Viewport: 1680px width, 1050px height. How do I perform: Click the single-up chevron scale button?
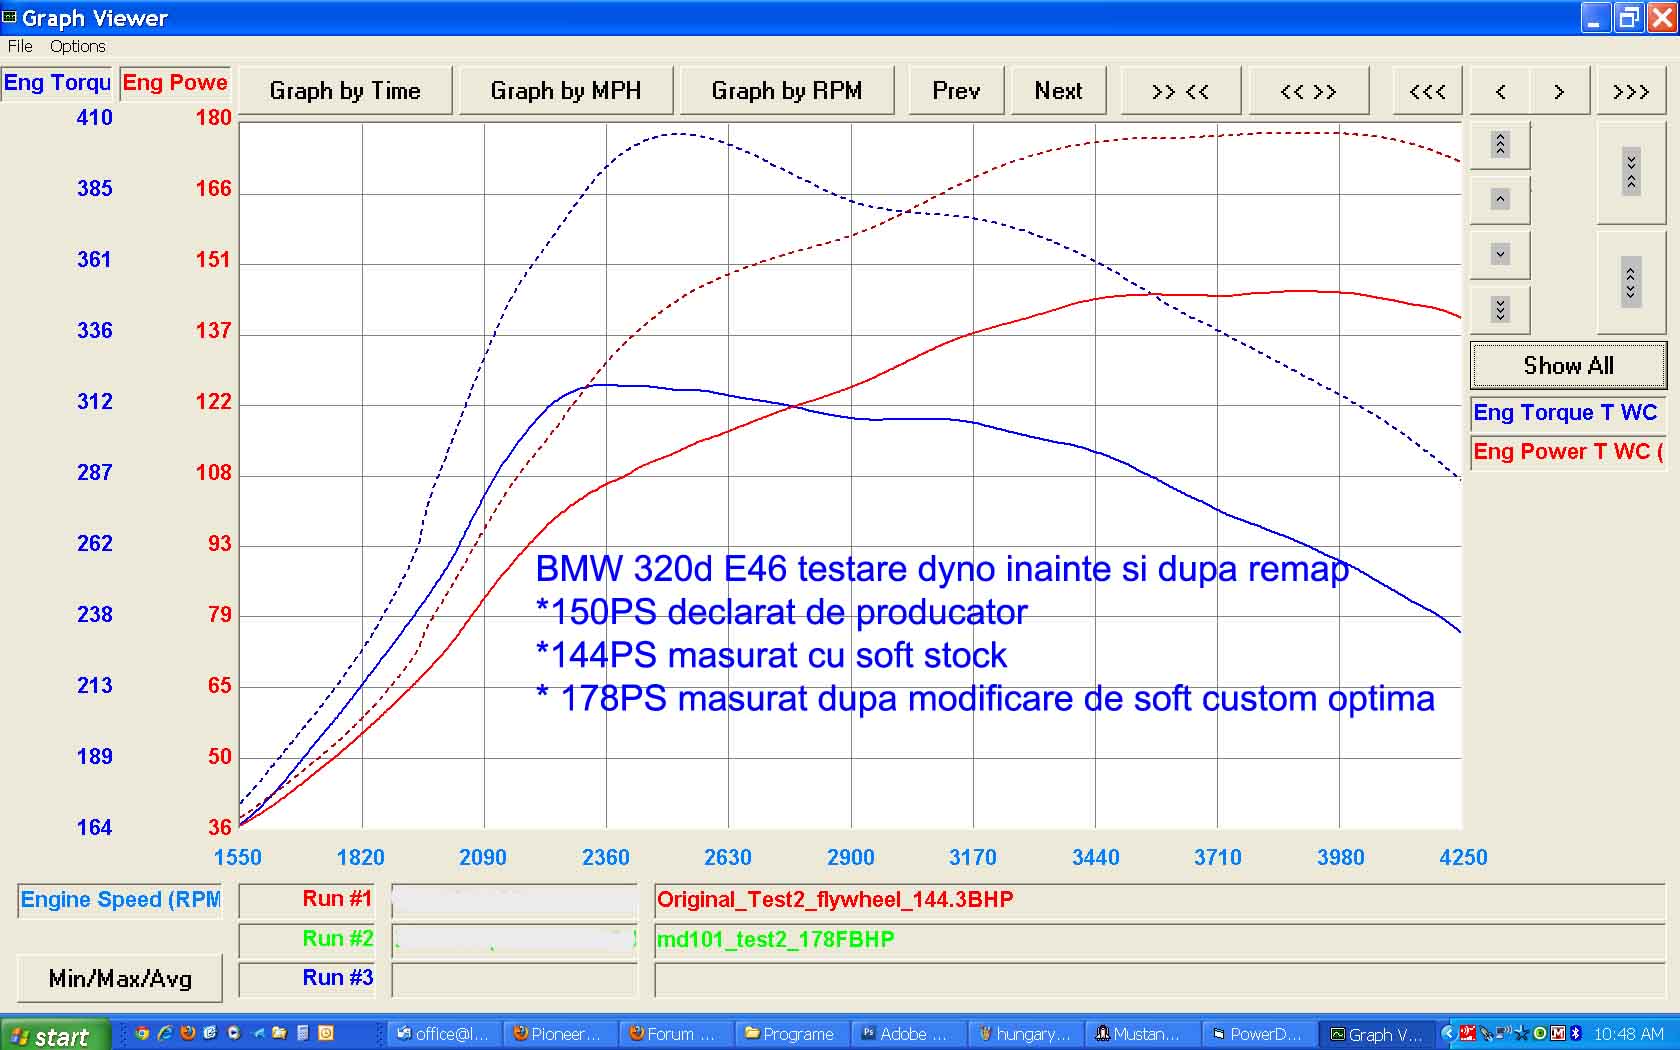[1500, 200]
